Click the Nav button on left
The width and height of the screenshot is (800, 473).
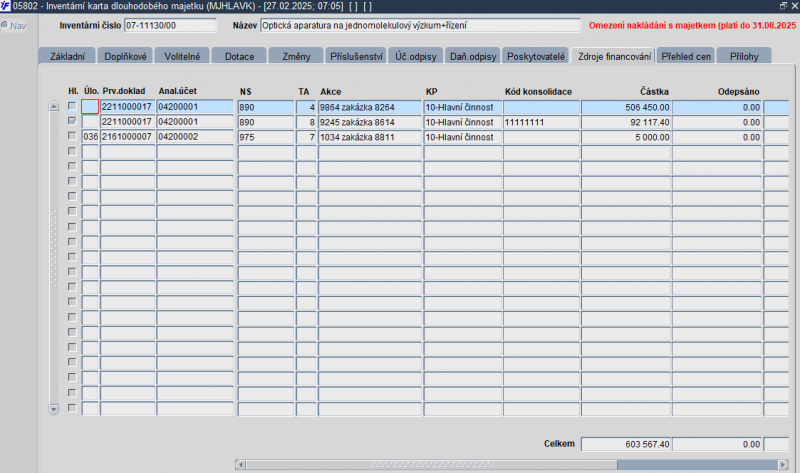(x=14, y=26)
